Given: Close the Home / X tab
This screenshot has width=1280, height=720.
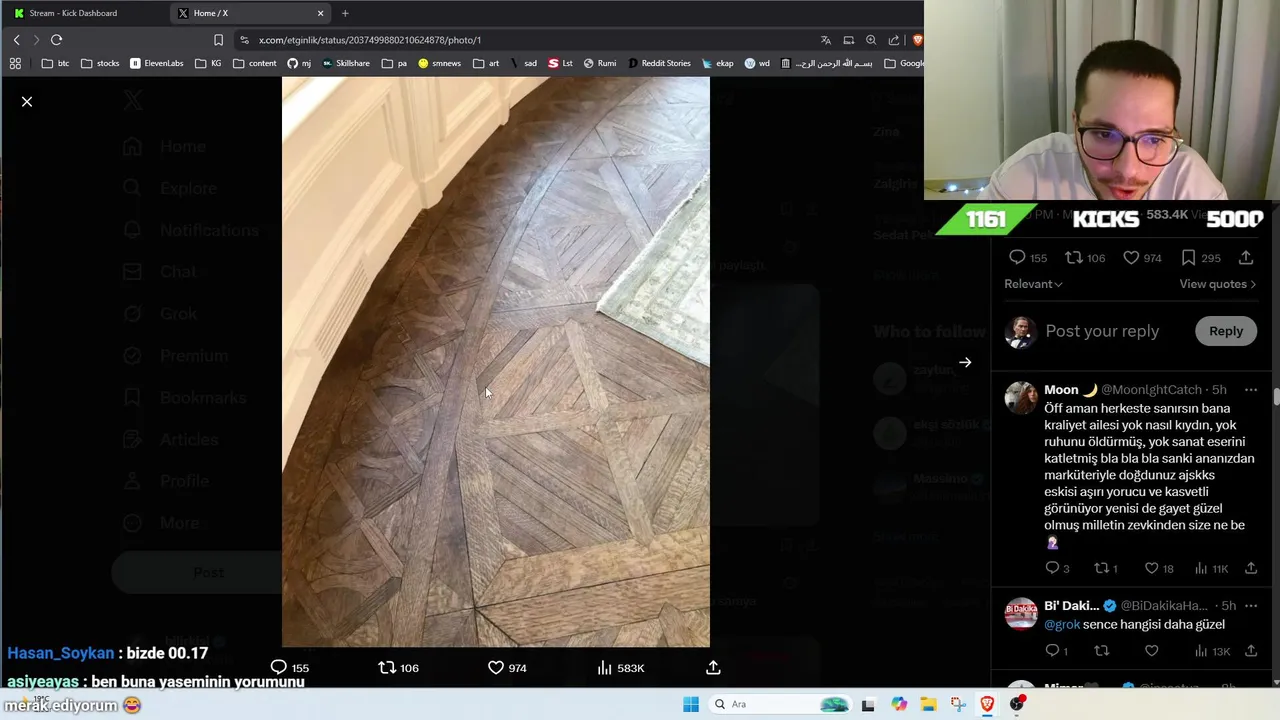Looking at the screenshot, I should click(x=320, y=13).
